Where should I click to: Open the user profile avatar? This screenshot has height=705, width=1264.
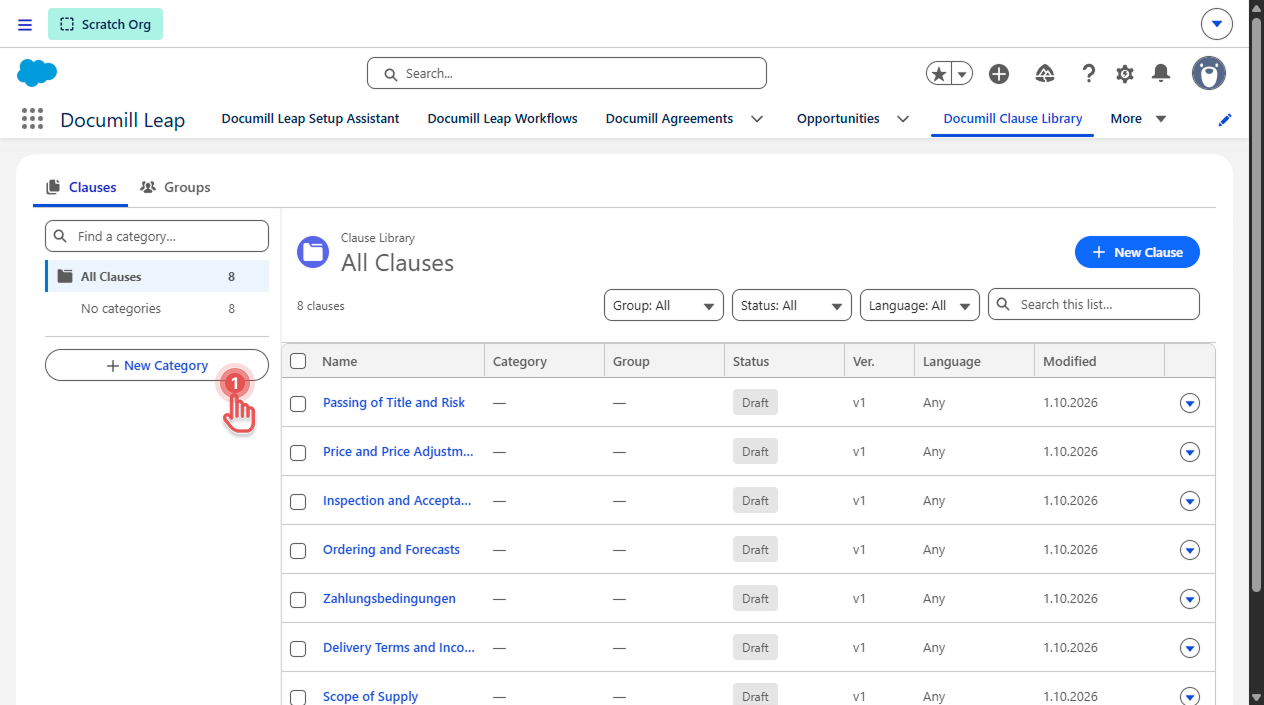click(x=1209, y=73)
